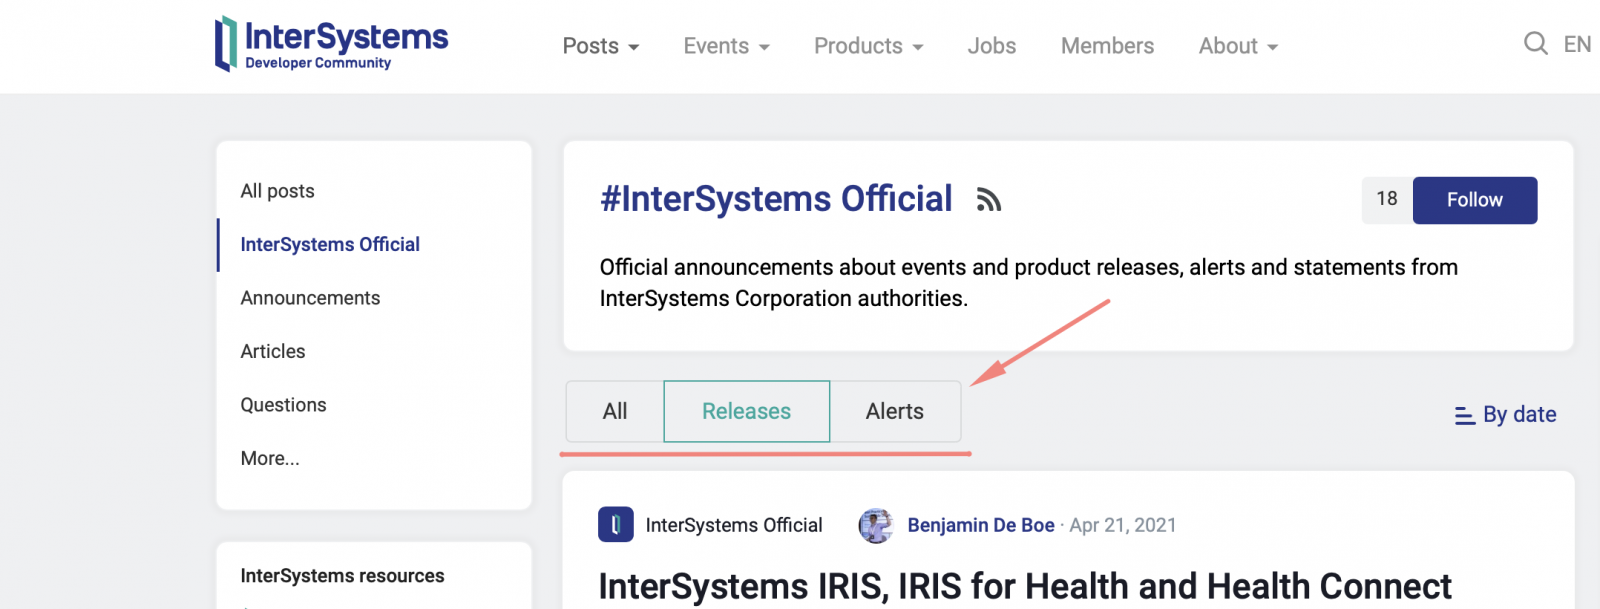Click the InterSystems Official post badge icon
The image size is (1600, 609).
point(615,525)
